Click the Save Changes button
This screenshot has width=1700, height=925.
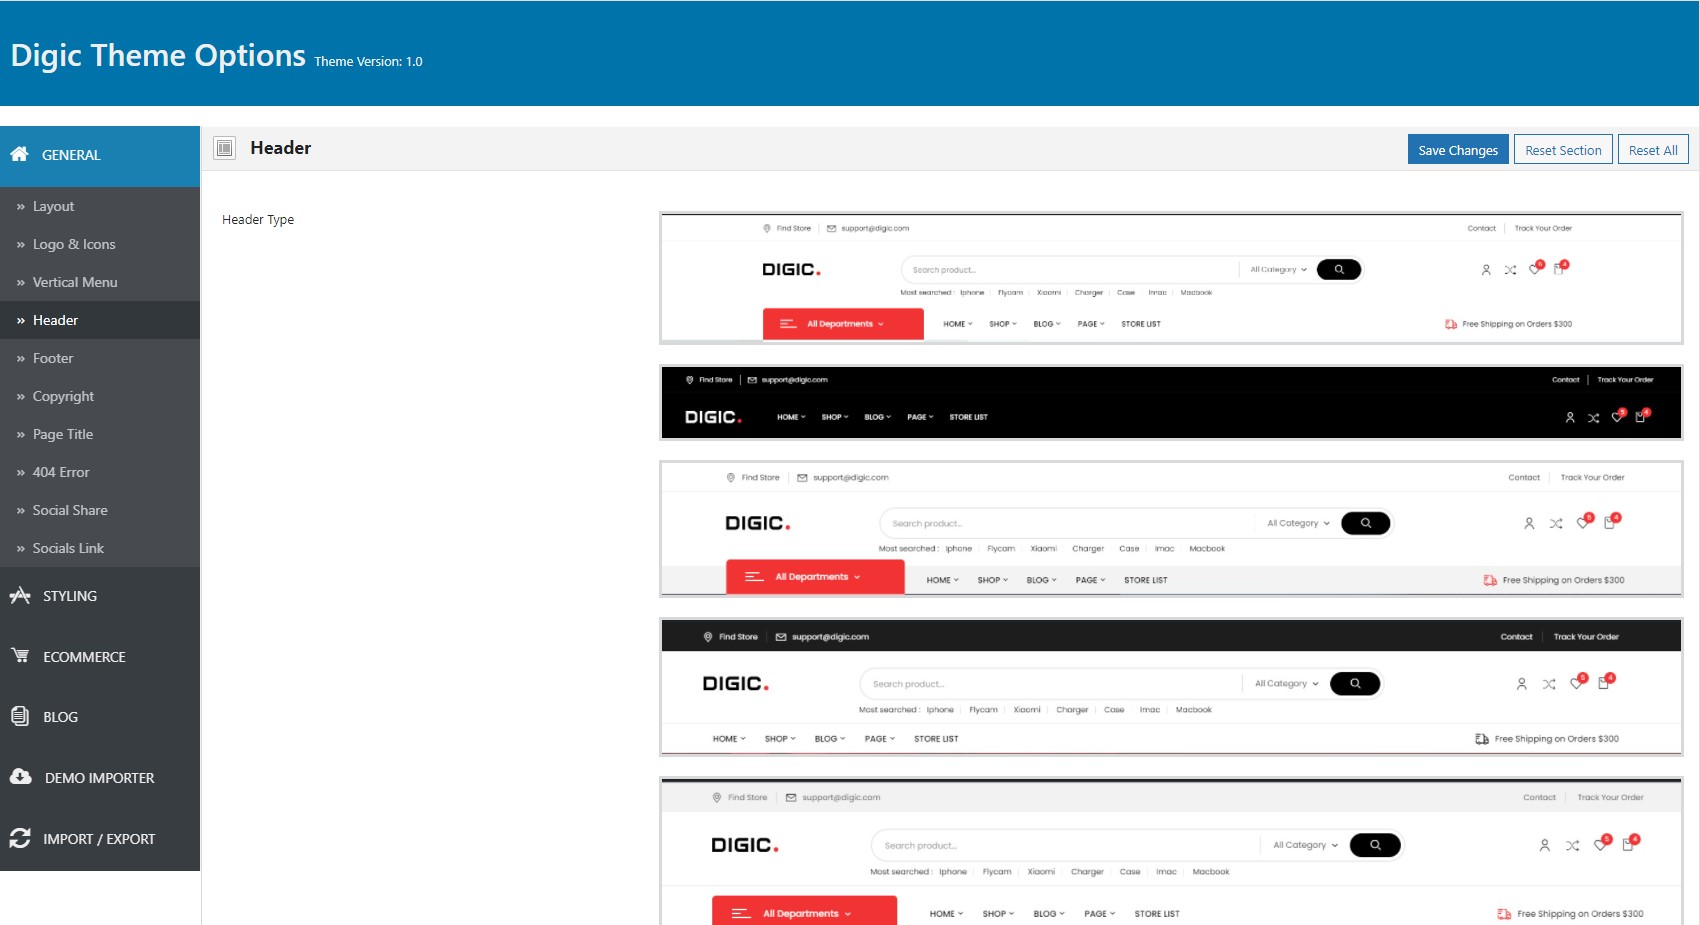(x=1458, y=149)
